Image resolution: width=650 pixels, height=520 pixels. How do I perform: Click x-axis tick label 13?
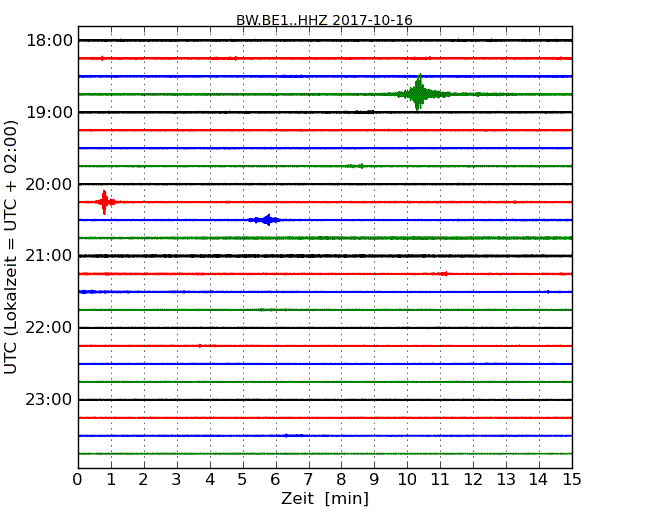coord(506,480)
